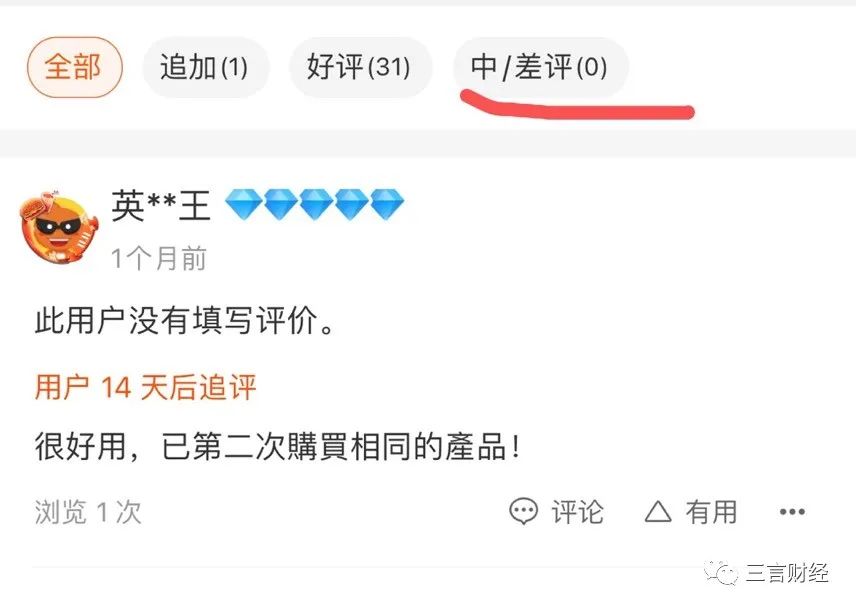Click the middle blue diamond badge
Image resolution: width=856 pixels, height=610 pixels.
click(315, 204)
